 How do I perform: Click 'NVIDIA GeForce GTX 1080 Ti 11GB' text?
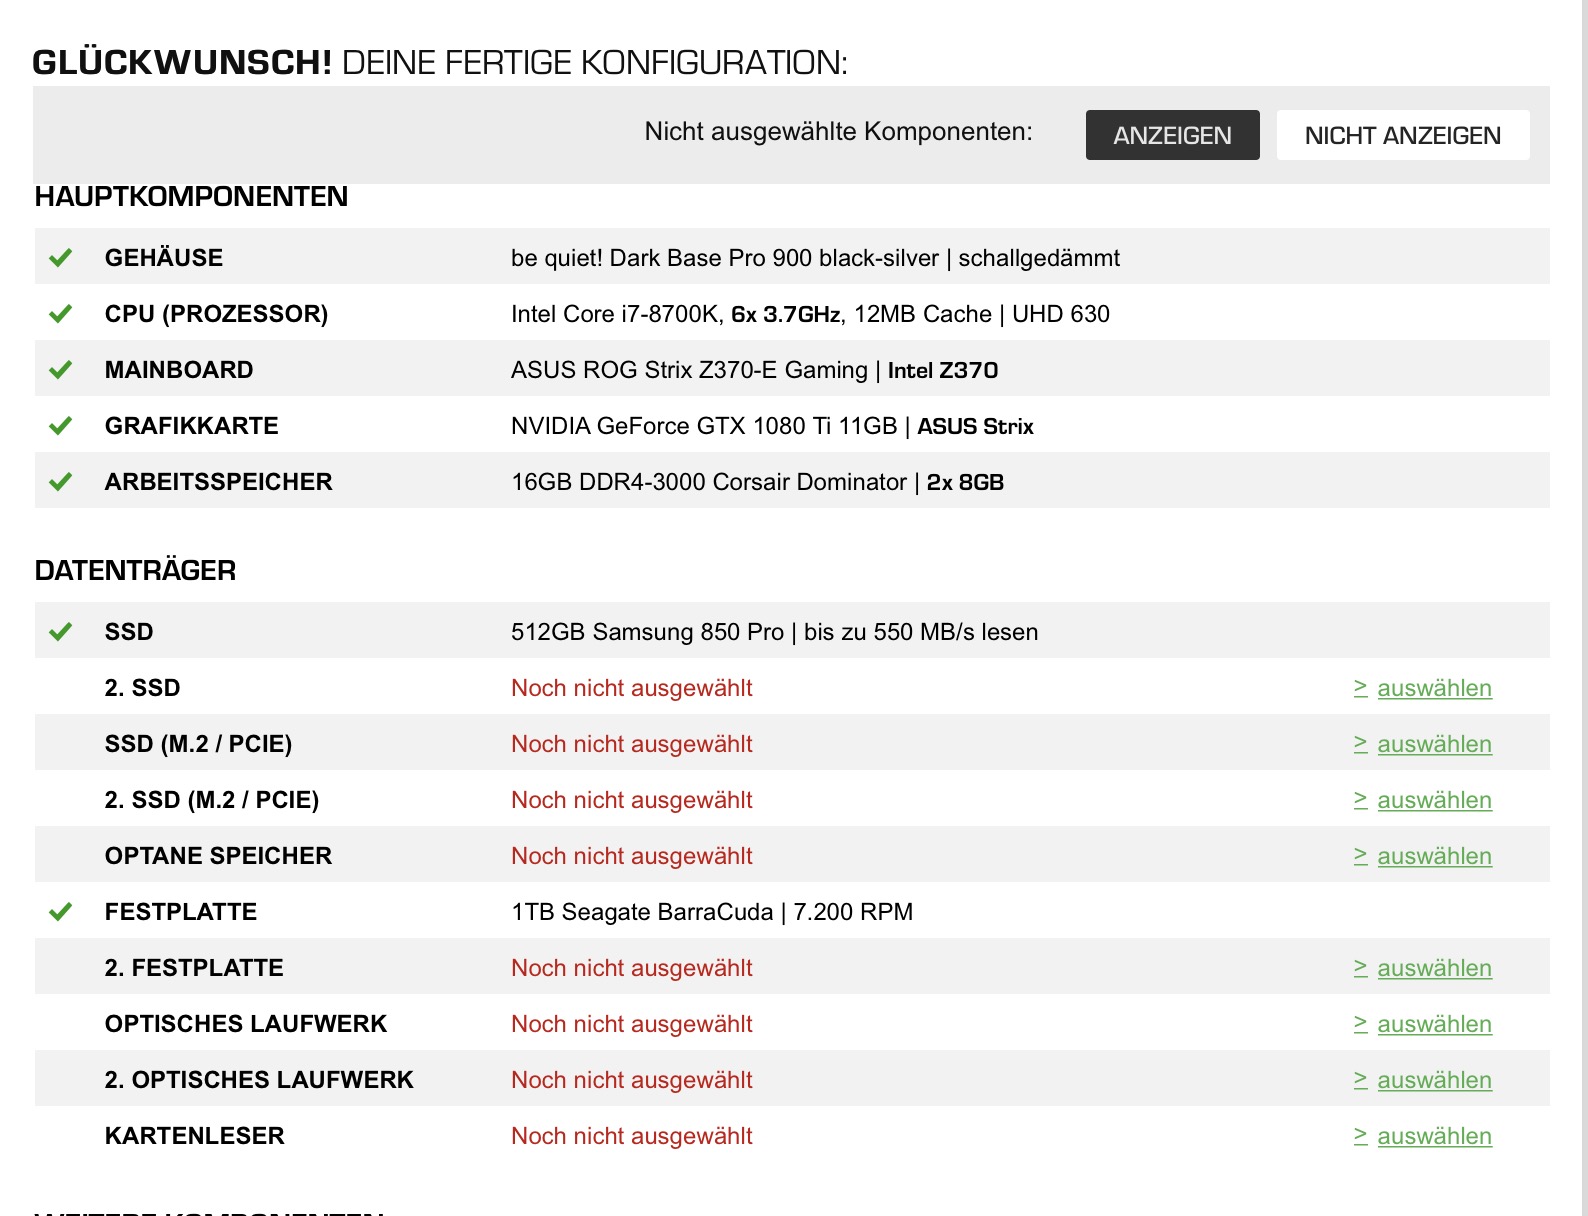pos(704,426)
